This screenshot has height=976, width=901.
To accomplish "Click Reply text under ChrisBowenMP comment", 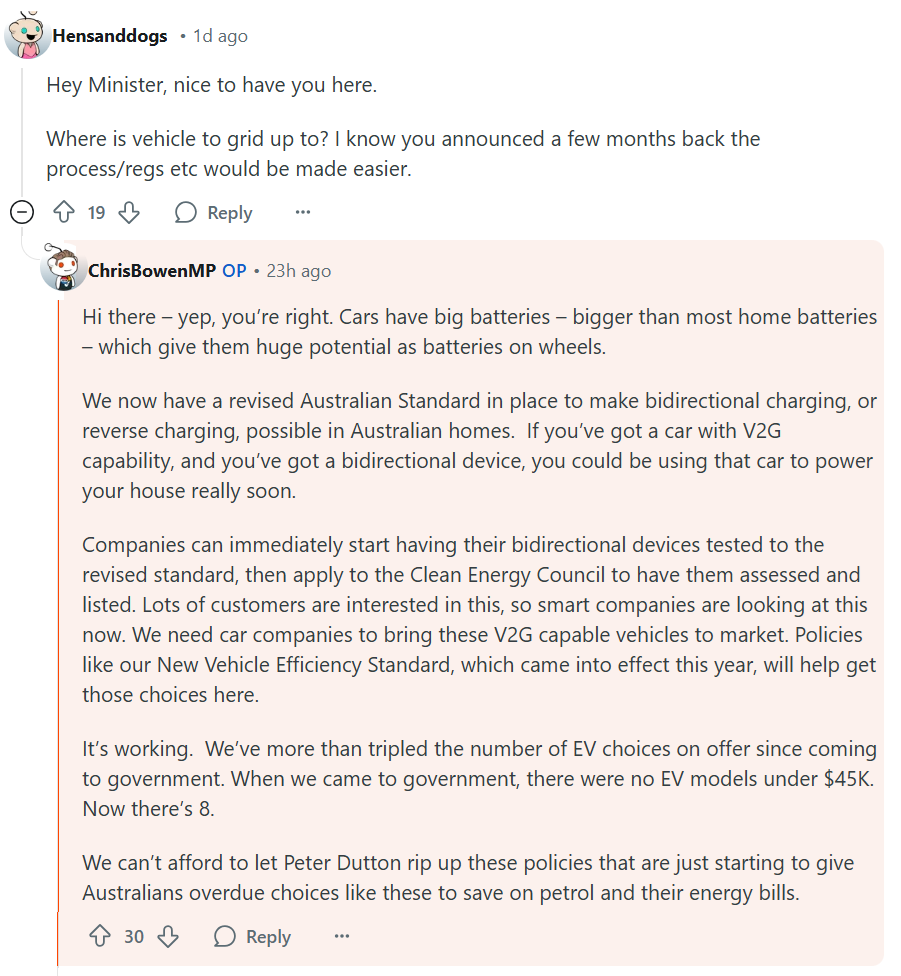I will pyautogui.click(x=268, y=937).
